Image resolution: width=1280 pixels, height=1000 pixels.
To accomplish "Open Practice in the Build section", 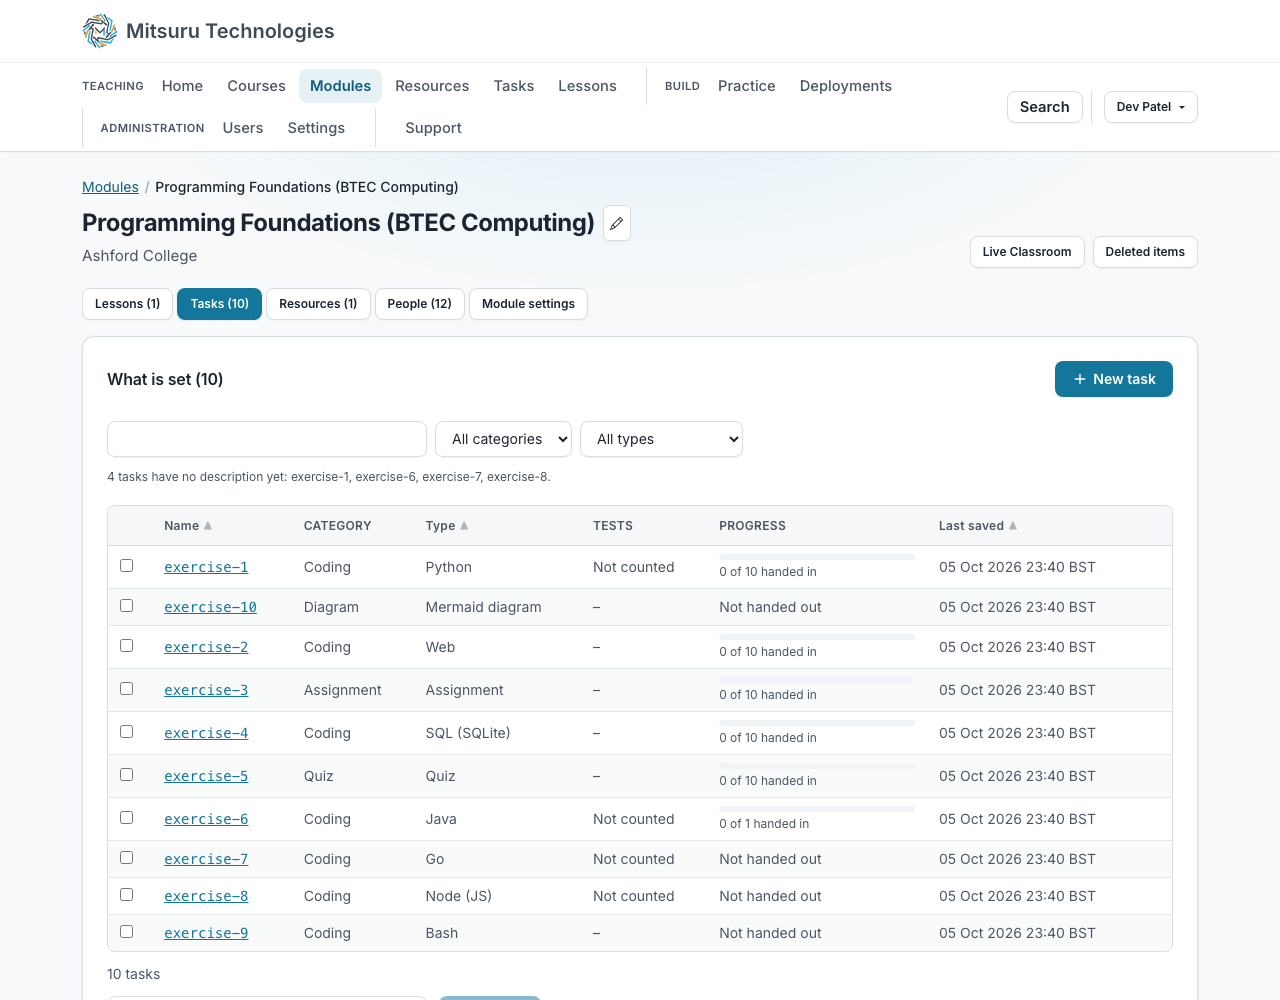I will pyautogui.click(x=747, y=86).
